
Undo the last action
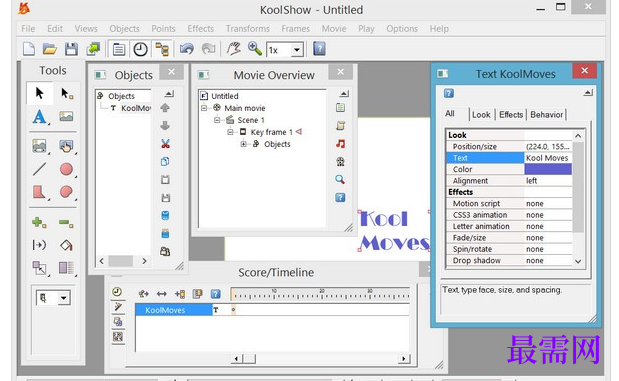(x=186, y=49)
